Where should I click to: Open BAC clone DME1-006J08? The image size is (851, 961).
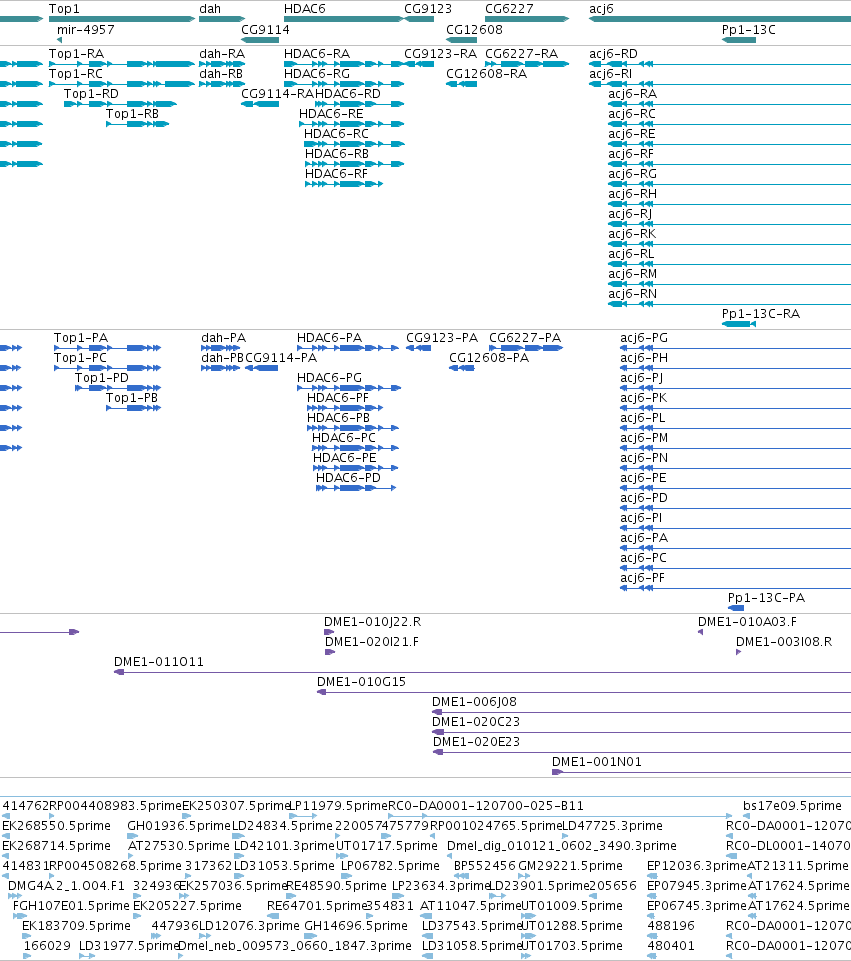[474, 702]
